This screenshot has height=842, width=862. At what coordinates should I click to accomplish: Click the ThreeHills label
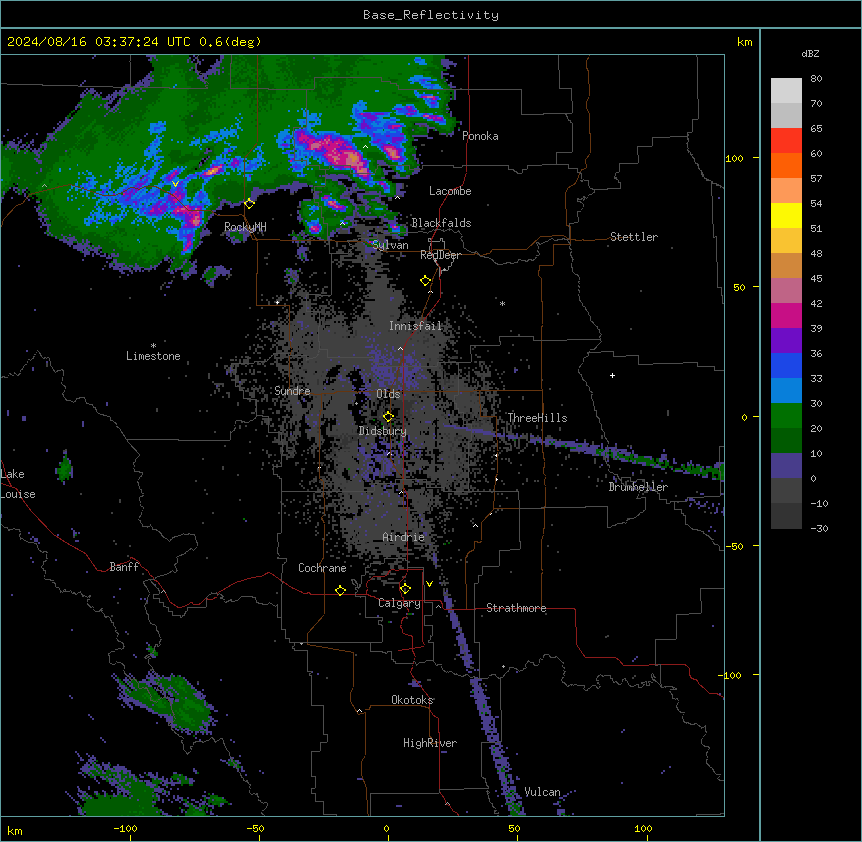coord(537,418)
